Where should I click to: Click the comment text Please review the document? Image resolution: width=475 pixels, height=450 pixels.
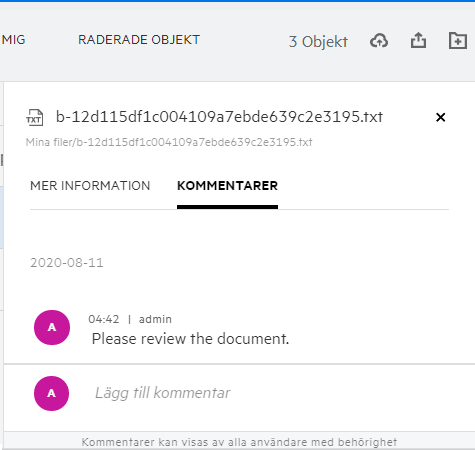click(x=190, y=339)
